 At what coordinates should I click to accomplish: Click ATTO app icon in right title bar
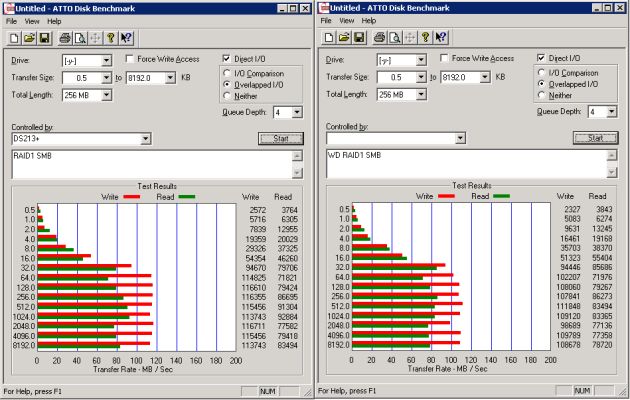[324, 8]
